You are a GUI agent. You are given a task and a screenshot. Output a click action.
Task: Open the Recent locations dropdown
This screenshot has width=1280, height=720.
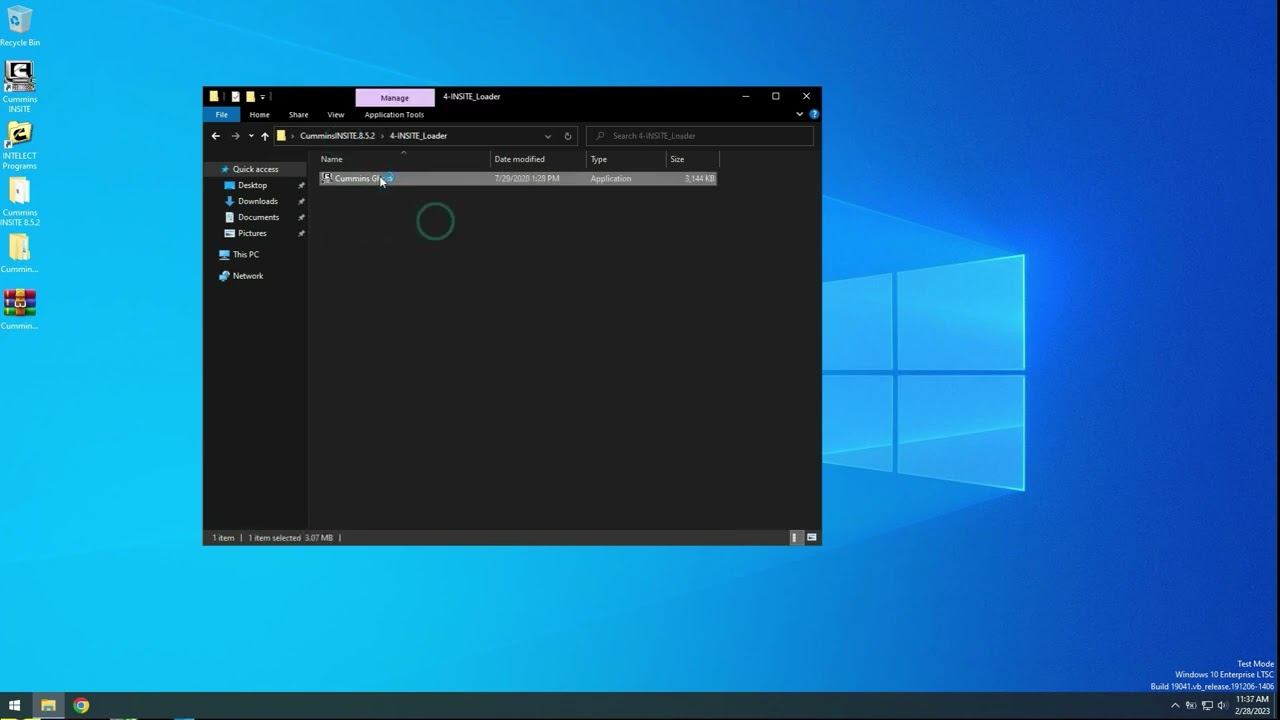pos(251,136)
